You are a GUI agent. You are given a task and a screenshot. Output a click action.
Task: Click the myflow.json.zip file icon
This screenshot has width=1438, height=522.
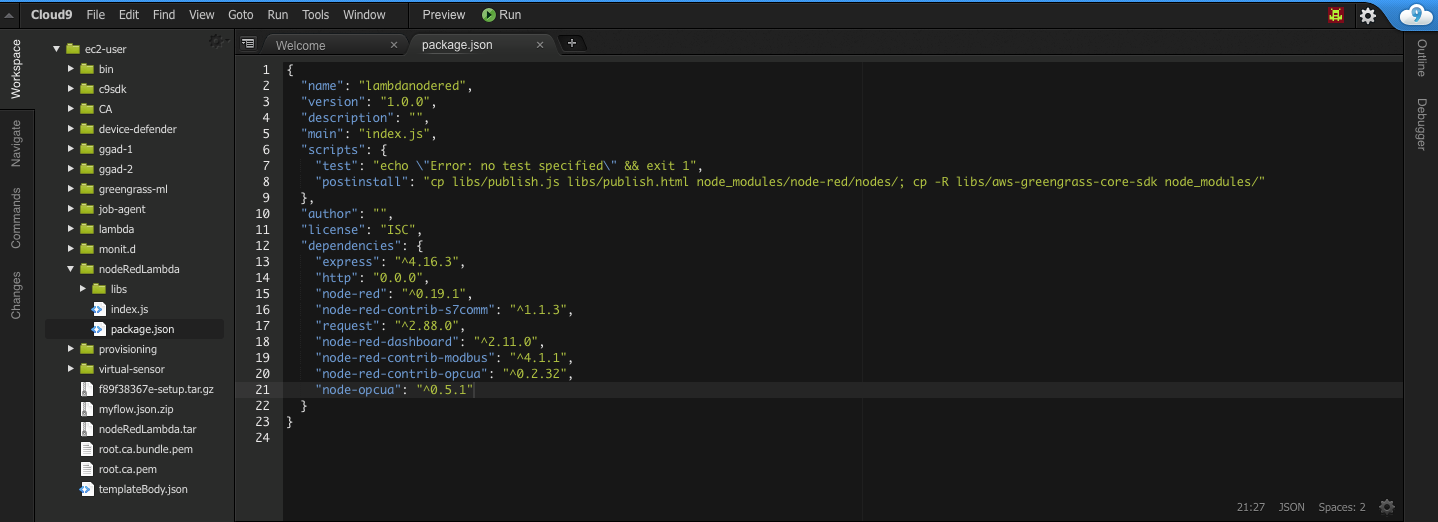(x=86, y=409)
